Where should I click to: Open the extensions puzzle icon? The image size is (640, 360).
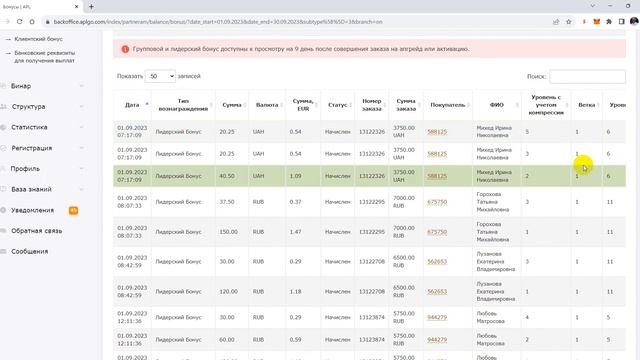point(609,22)
